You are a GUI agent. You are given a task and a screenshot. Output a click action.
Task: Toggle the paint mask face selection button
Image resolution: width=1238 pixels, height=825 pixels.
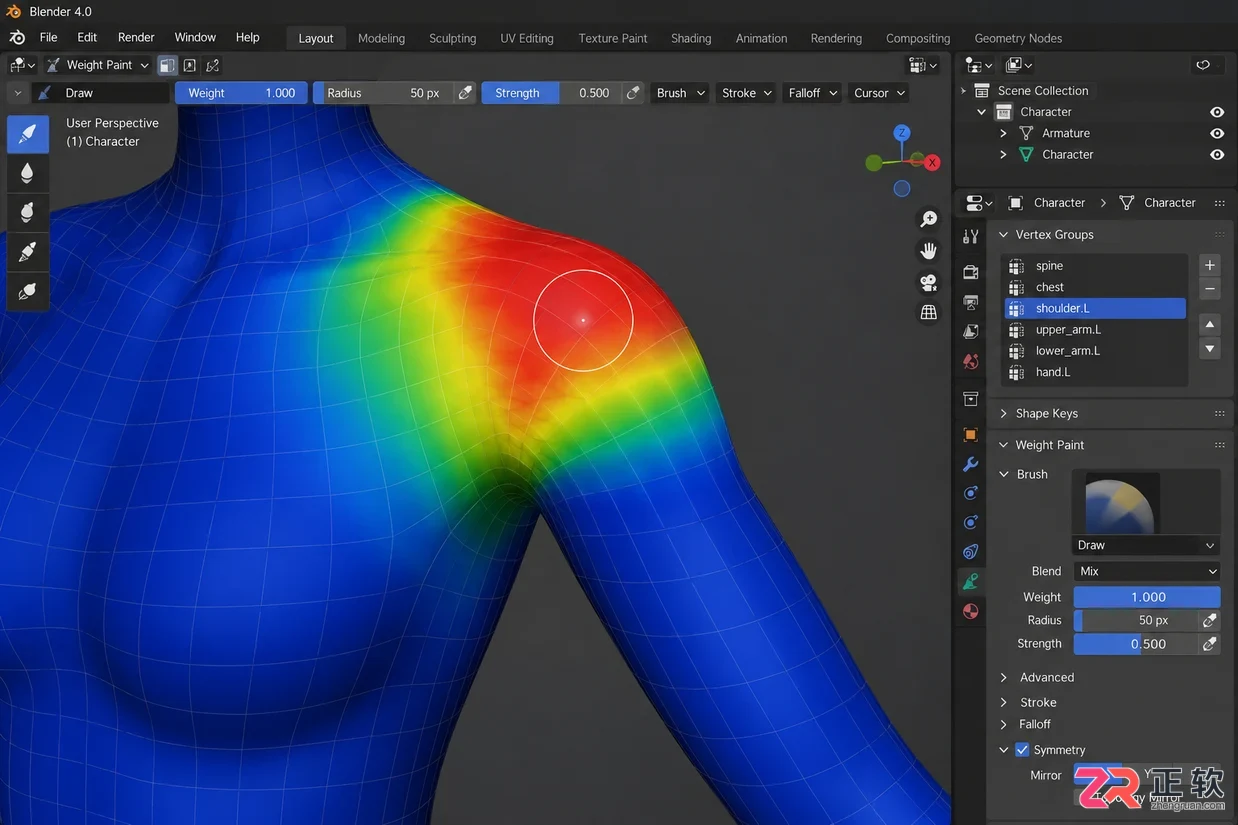(x=167, y=65)
